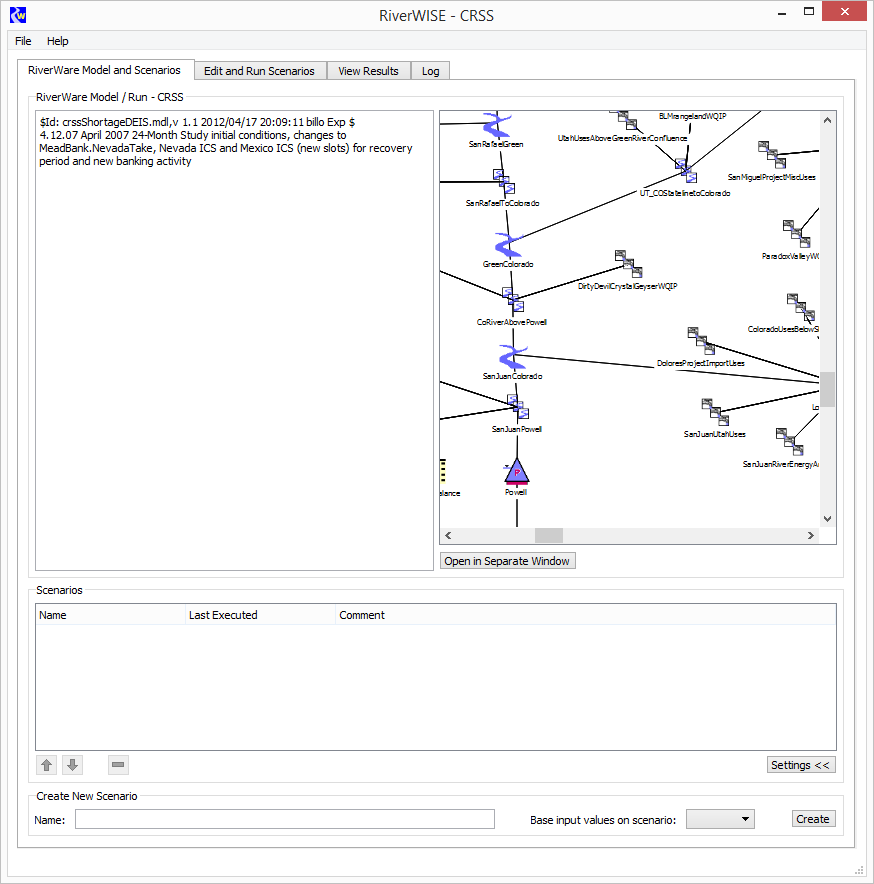This screenshot has height=884, width=874.
Task: Select DirtyDevilCrystalGeyserWQIP water user icon
Action: (629, 264)
